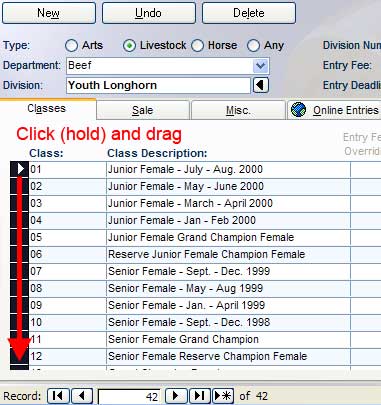Click the row selector for class 06

pyautogui.click(x=19, y=255)
